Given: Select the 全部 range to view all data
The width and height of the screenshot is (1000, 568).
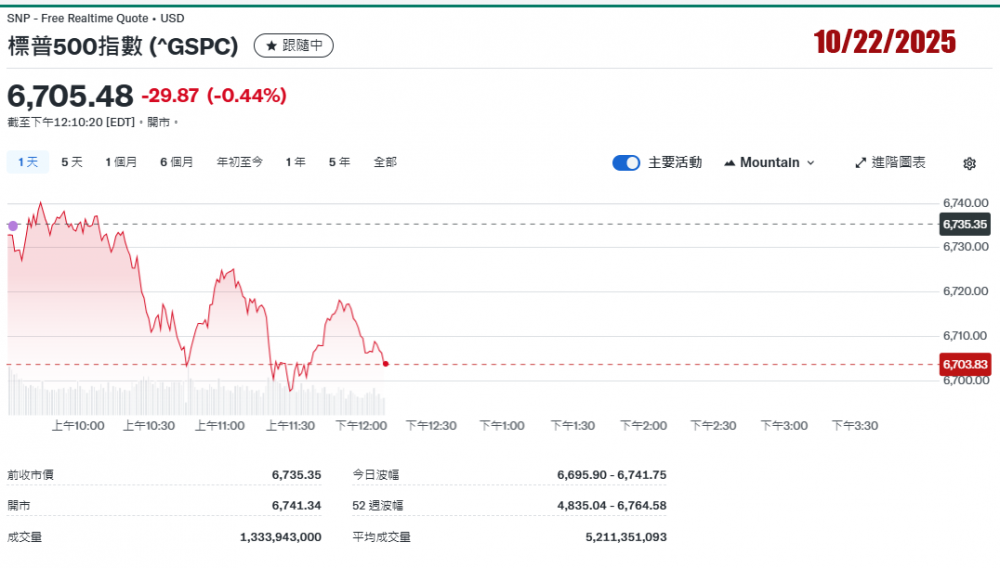Looking at the screenshot, I should [385, 162].
